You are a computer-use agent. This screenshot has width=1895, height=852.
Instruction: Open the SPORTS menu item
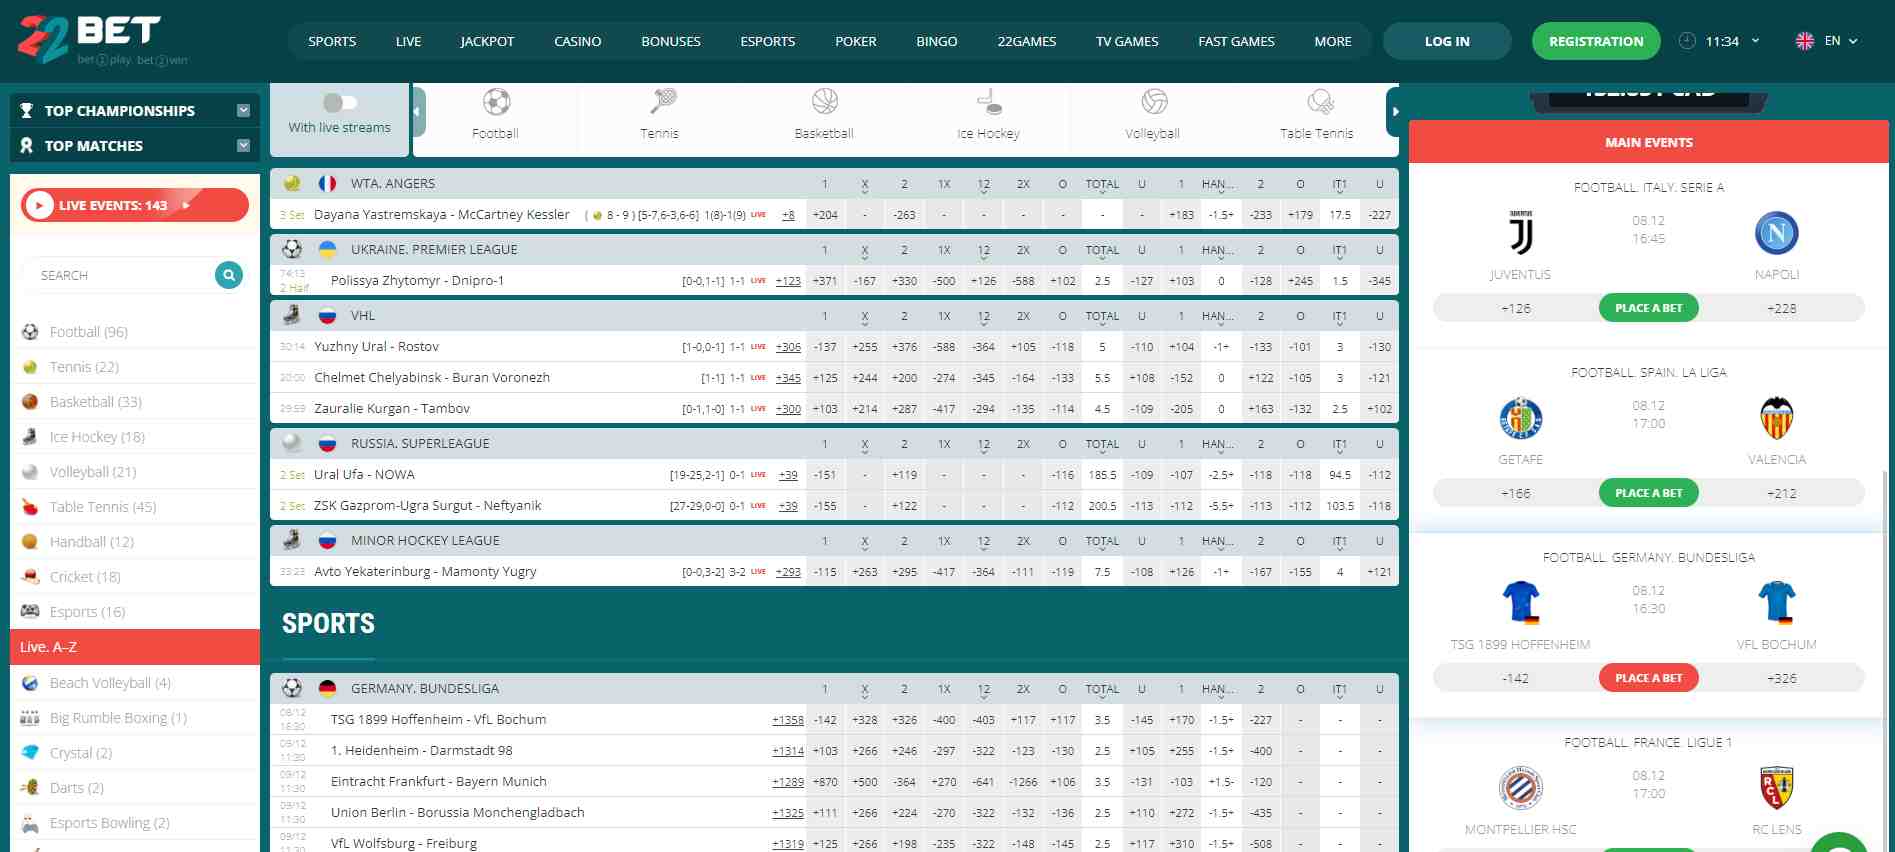pyautogui.click(x=332, y=41)
